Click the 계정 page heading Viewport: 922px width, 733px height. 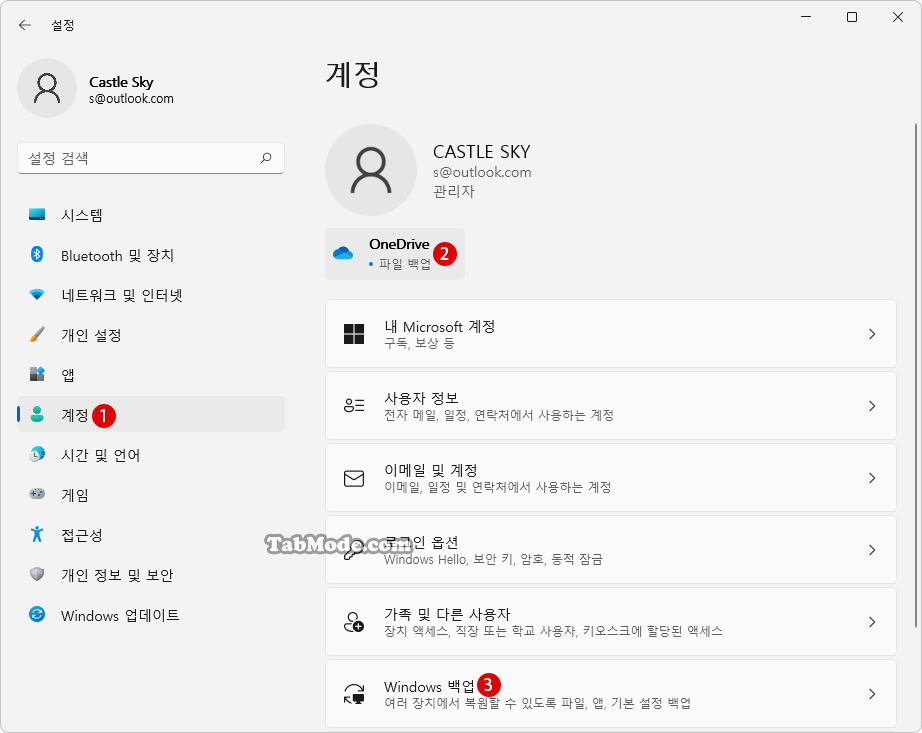pyautogui.click(x=353, y=75)
